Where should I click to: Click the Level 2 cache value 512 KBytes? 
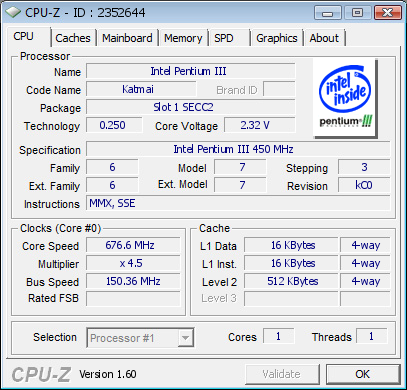click(x=291, y=281)
